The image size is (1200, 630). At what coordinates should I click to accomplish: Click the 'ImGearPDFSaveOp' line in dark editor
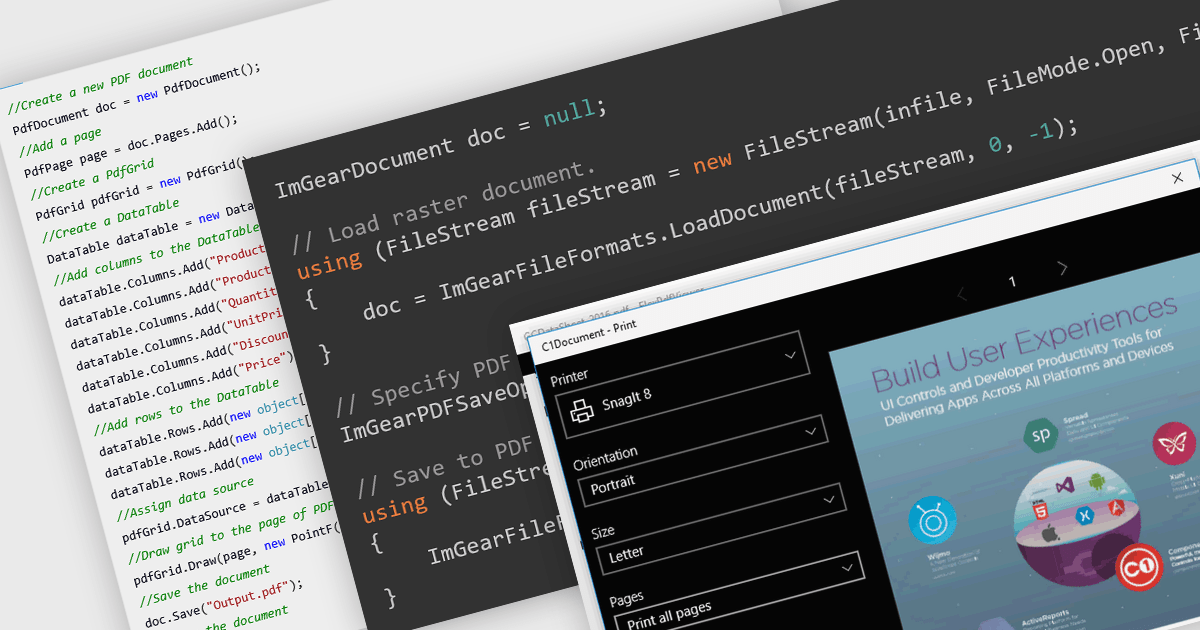click(x=437, y=411)
